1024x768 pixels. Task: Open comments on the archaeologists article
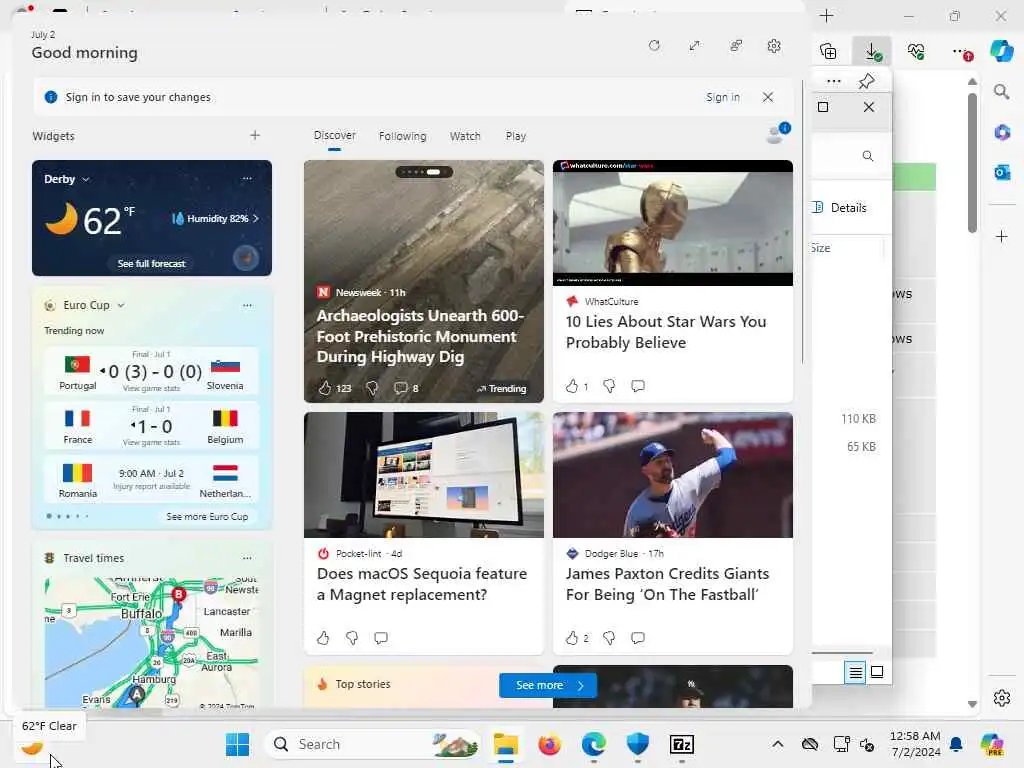click(400, 388)
